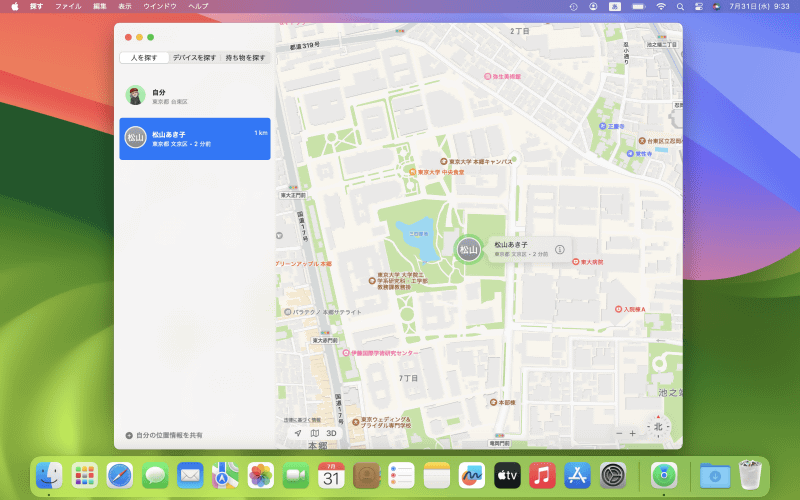Open Launchpad from the Dock
Screen dimensions: 800x500
[85, 476]
